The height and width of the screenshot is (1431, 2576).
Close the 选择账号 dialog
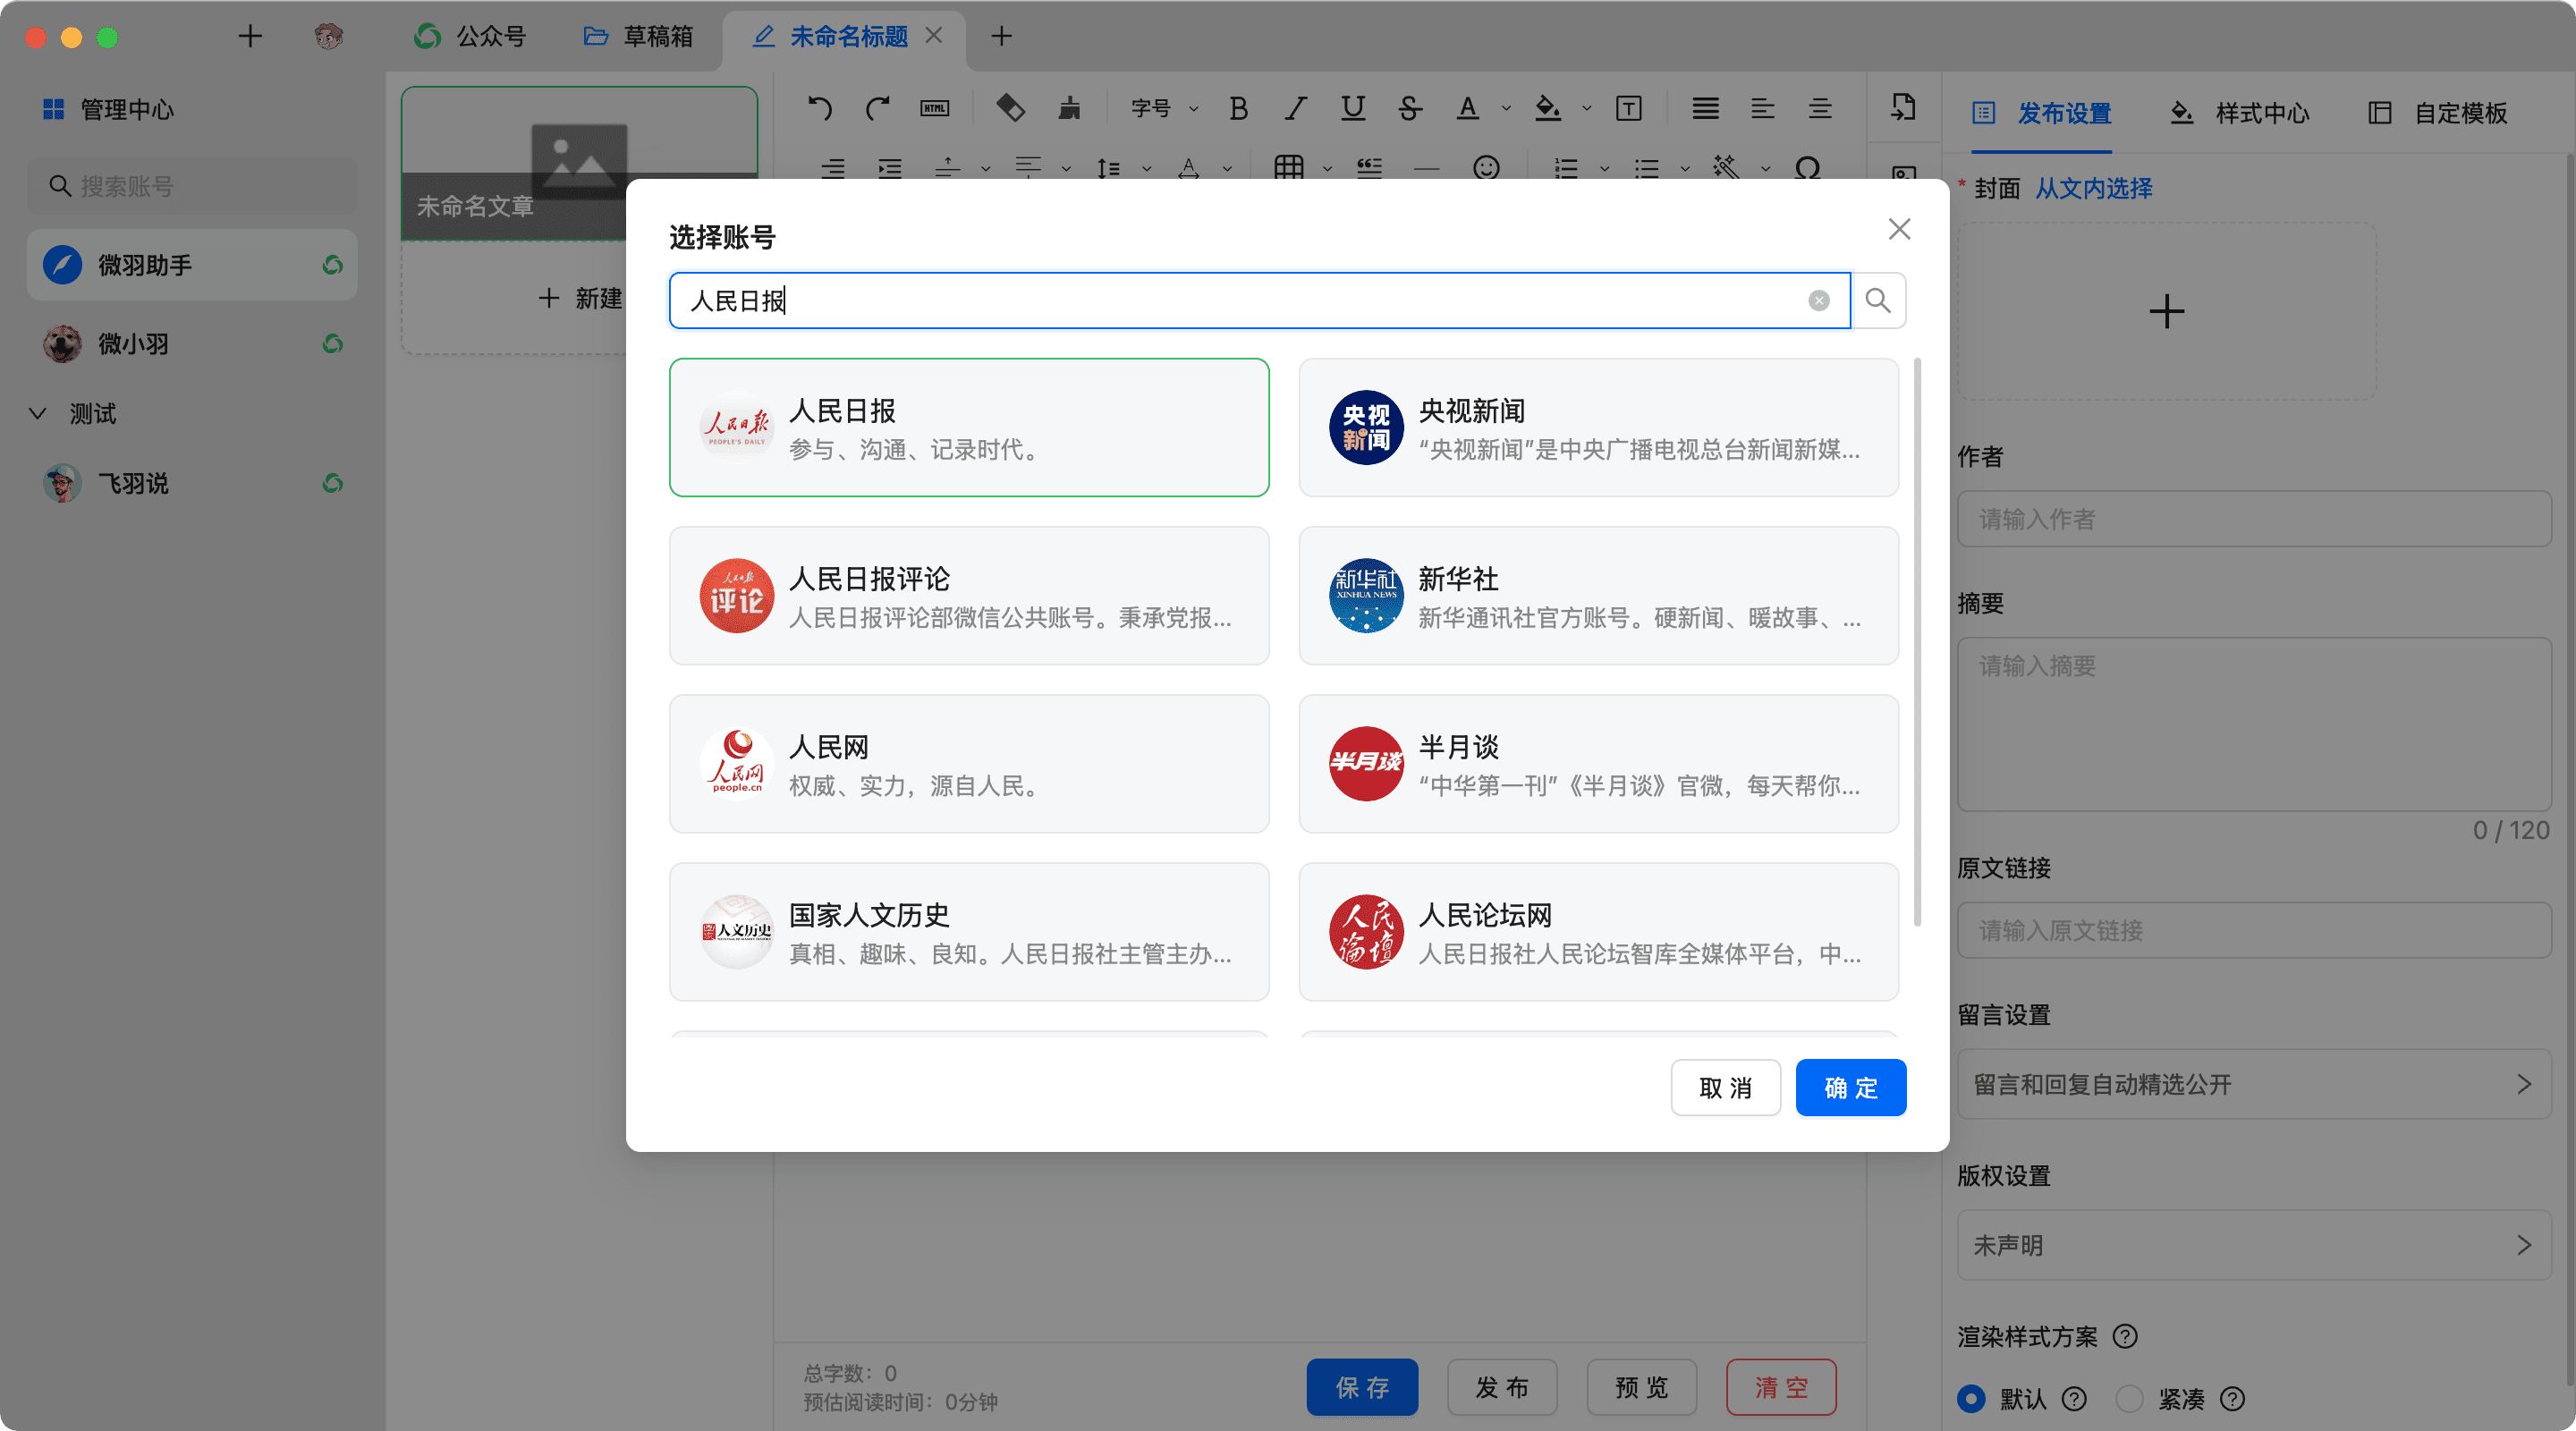coord(1899,229)
